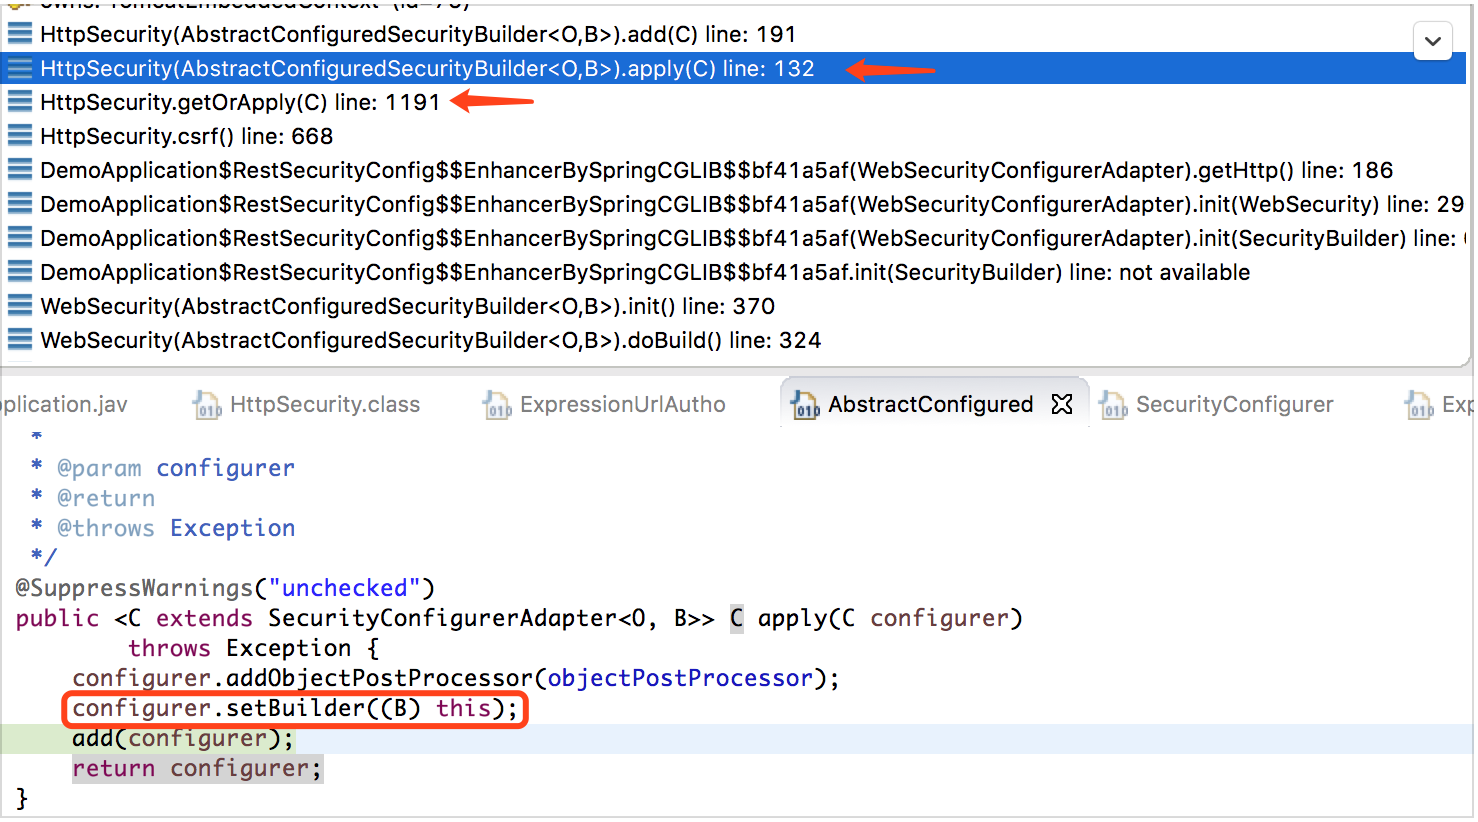
Task: Switch to the HttpSecurity.class tab
Action: coord(324,405)
